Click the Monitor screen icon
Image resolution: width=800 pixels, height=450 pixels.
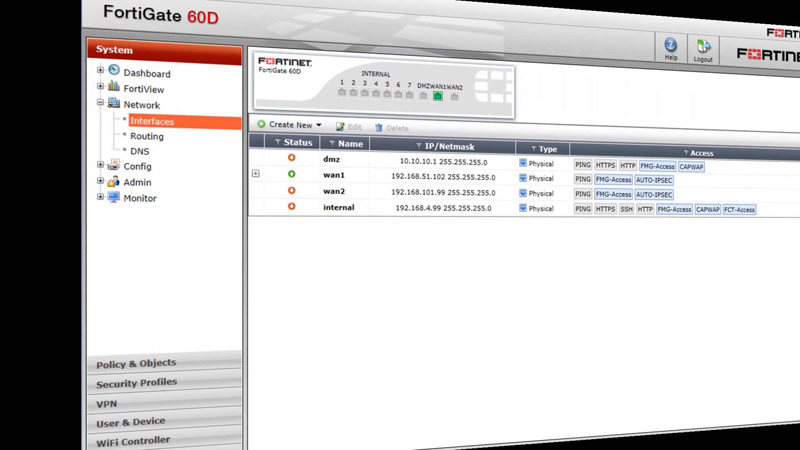[x=114, y=197]
